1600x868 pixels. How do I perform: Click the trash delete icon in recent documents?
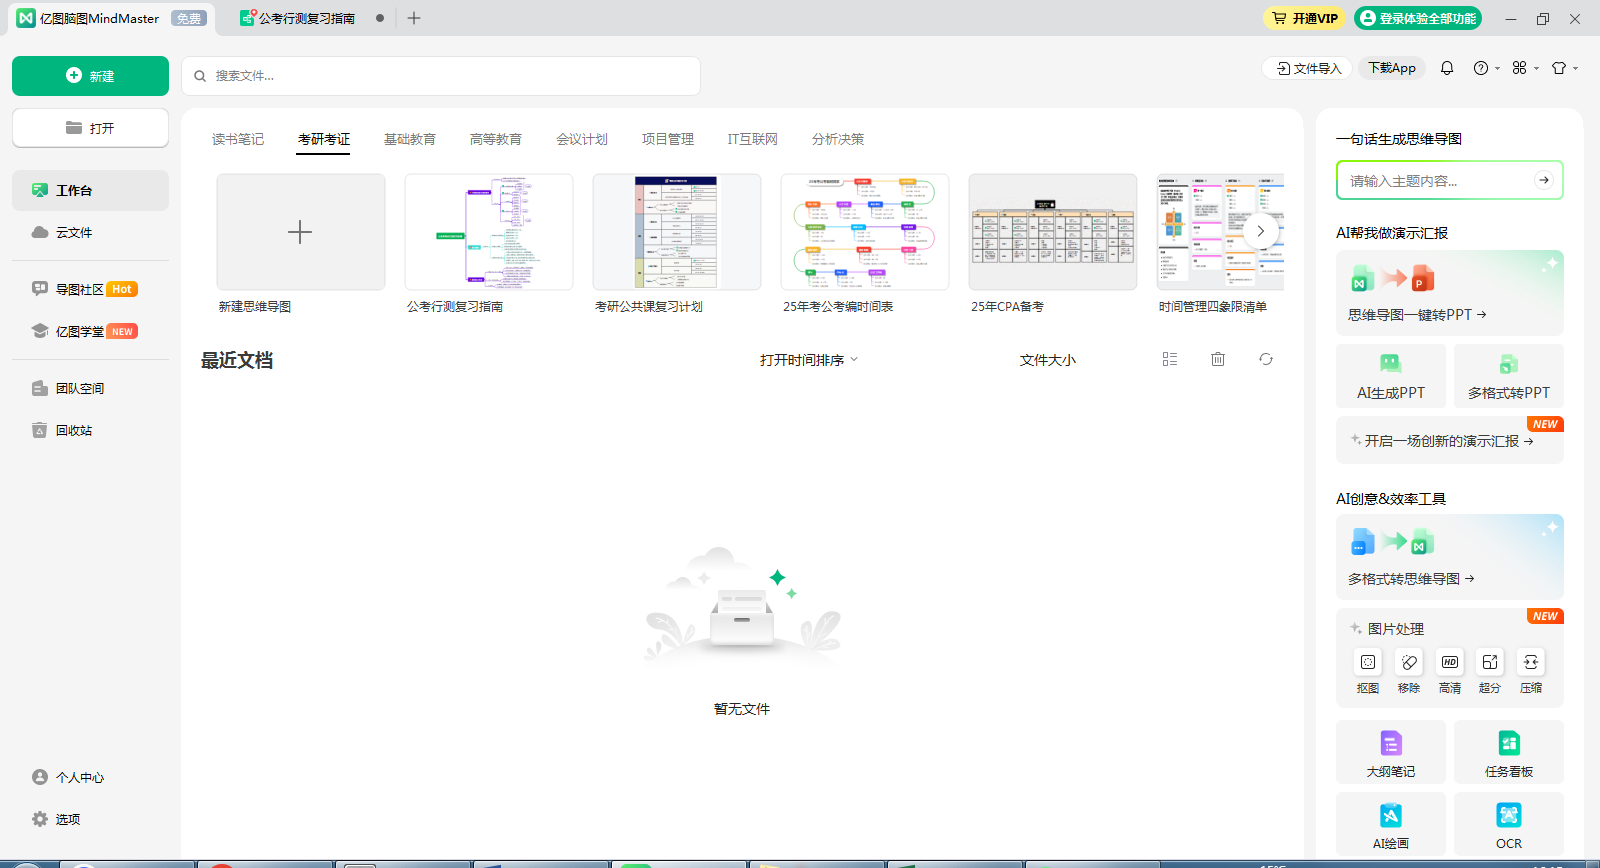[1218, 359]
